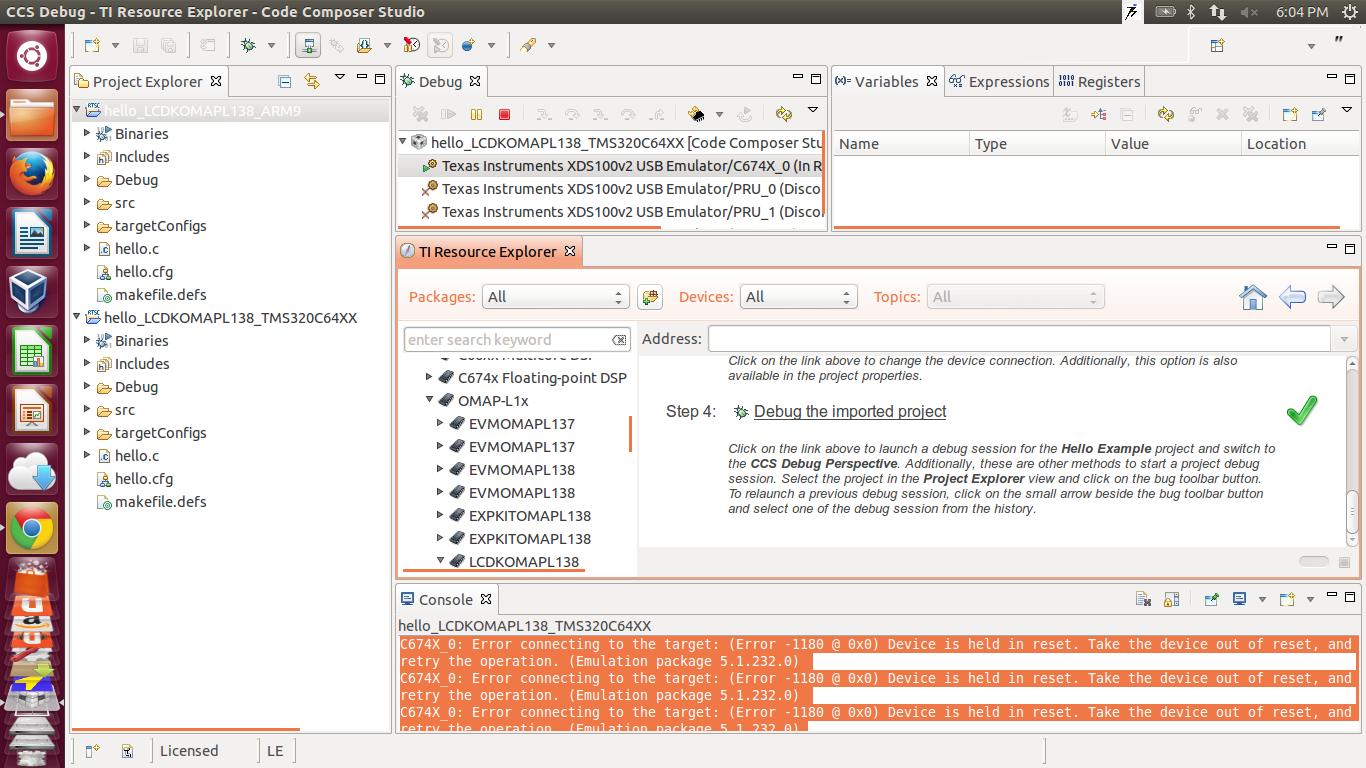Clear the console output
1366x768 pixels.
coord(1143,599)
